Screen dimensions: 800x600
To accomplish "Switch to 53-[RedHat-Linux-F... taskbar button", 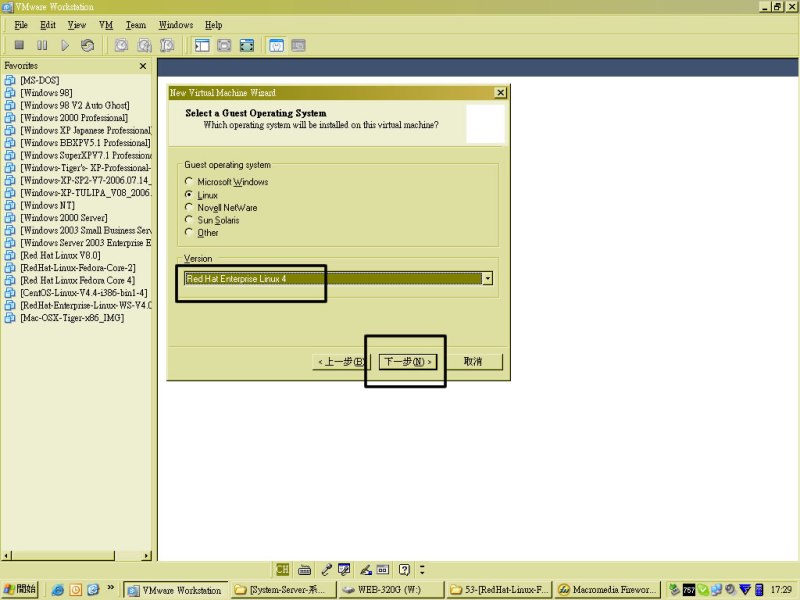I will [500, 590].
